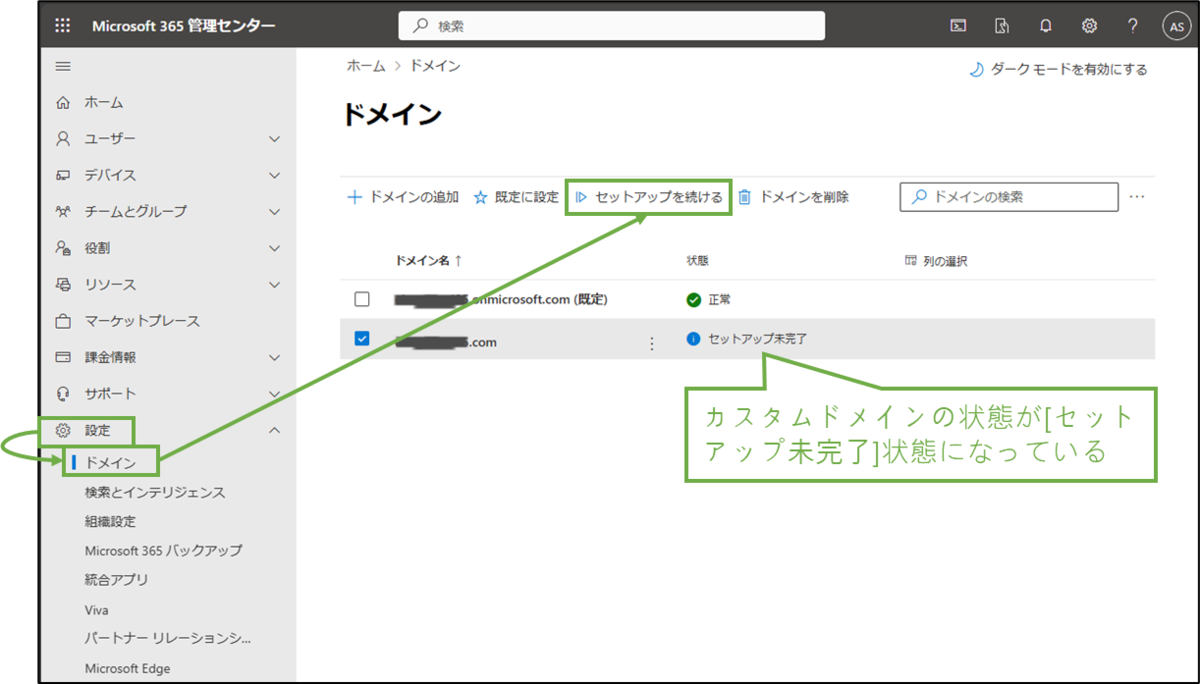
Task: Expand the 役割 menu chevron
Action: [275, 248]
